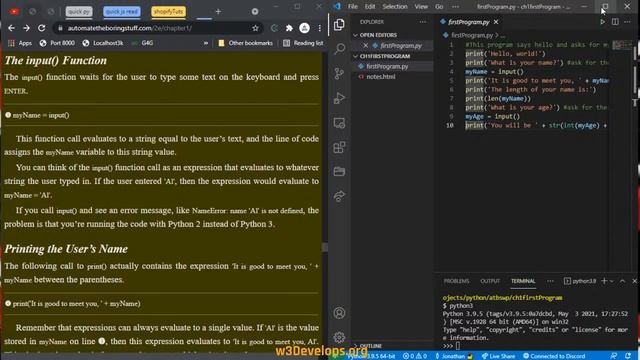The height and width of the screenshot is (360, 640).
Task: Open the Go menu in VS Code
Action: pyautogui.click(x=439, y=7)
